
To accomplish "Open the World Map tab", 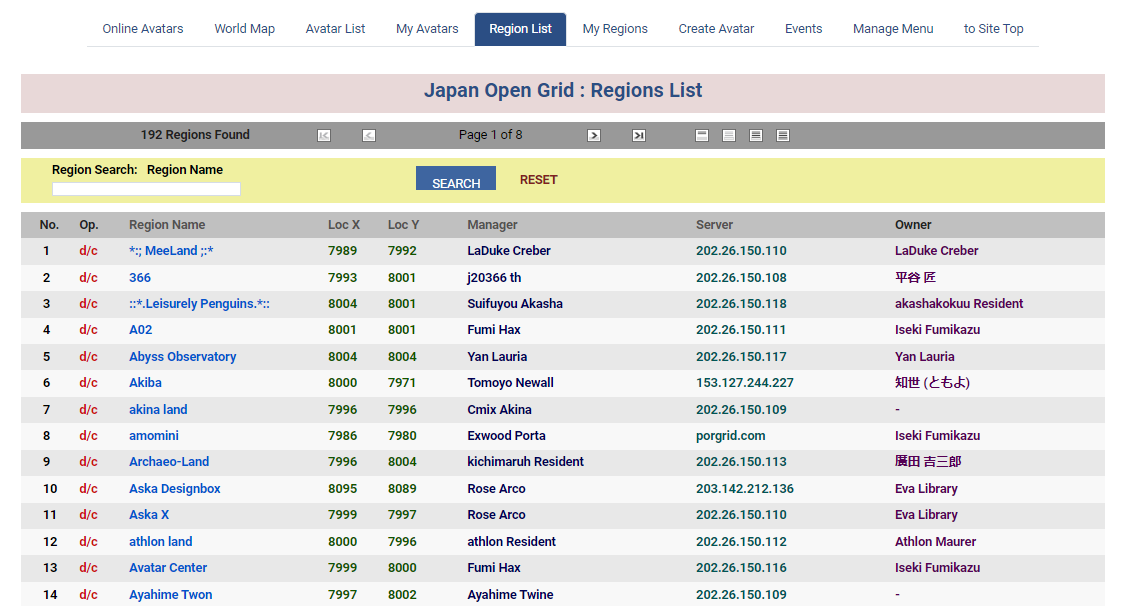I will pyautogui.click(x=244, y=29).
